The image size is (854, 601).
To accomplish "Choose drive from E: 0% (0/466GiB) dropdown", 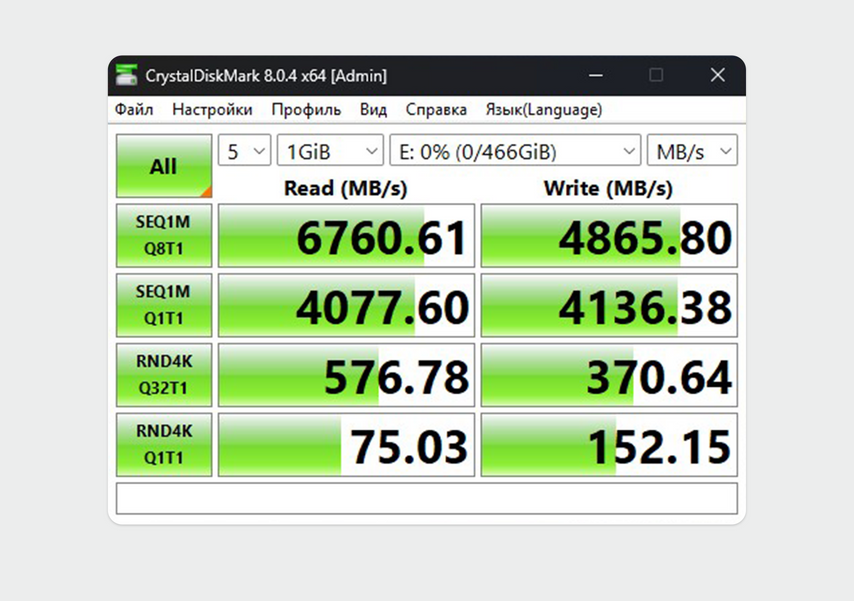I will 515,151.
